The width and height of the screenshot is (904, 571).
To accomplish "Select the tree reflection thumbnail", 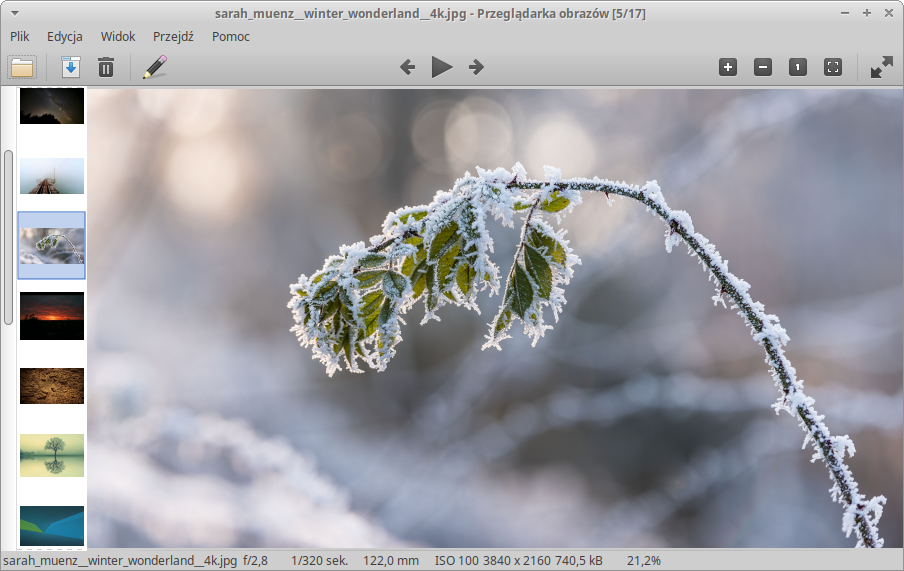I will click(52, 456).
